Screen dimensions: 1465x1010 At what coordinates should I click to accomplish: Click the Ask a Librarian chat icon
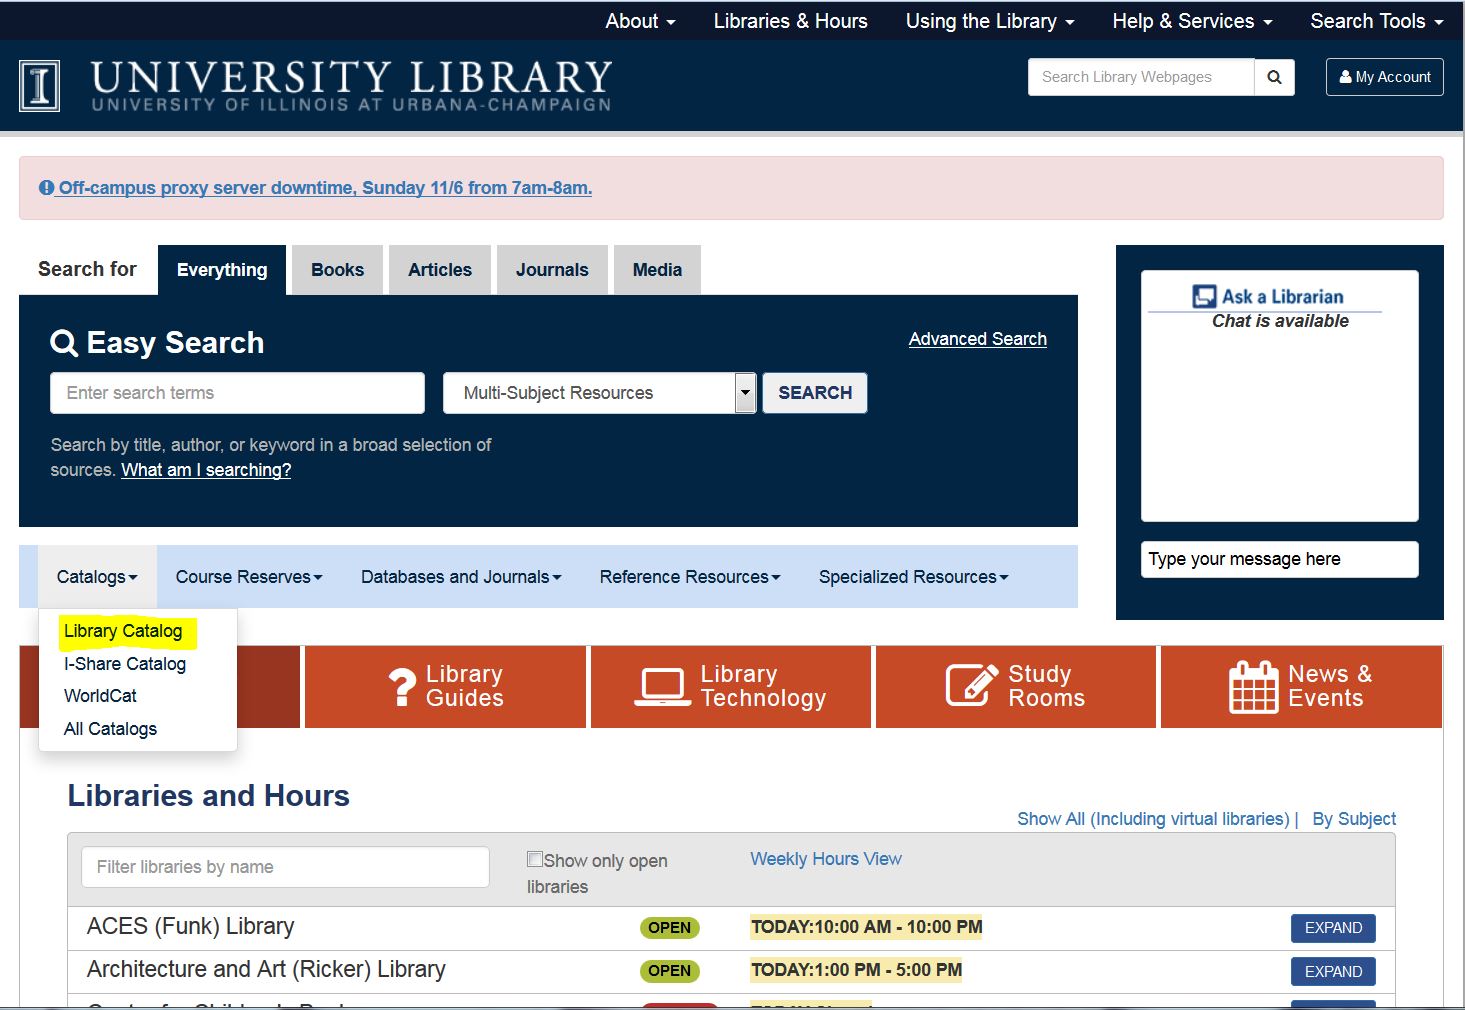1202,295
